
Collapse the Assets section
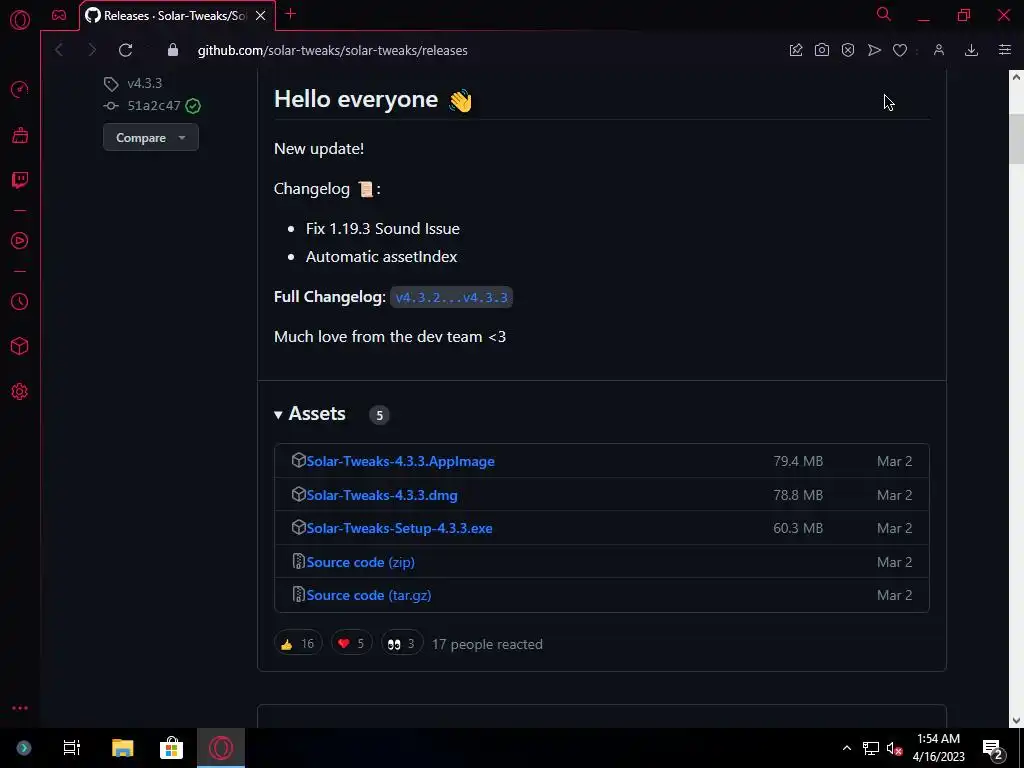(x=310, y=414)
